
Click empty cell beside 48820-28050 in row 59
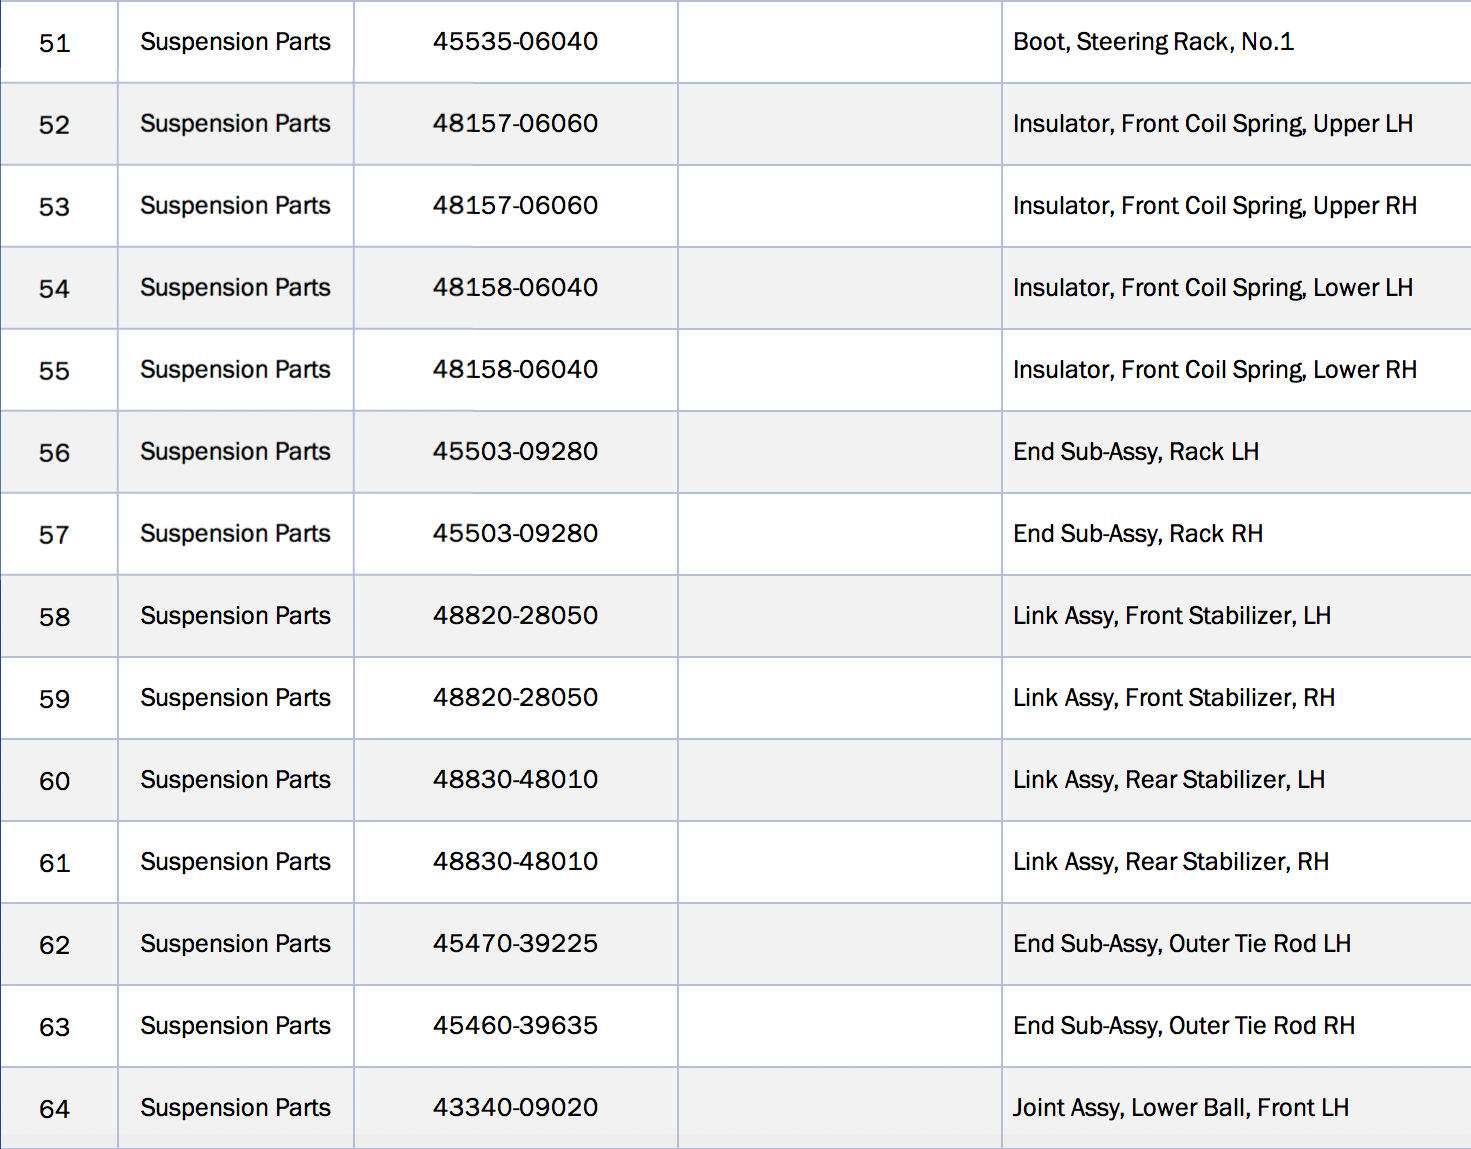[840, 698]
